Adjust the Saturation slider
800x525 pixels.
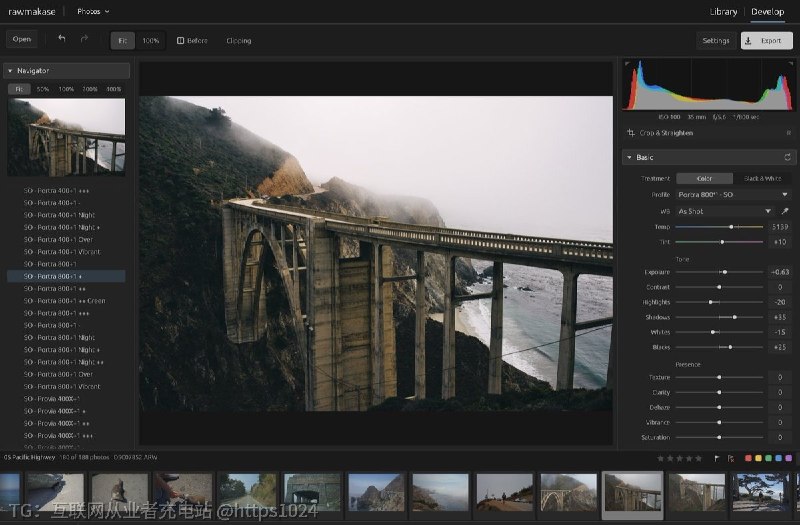tap(719, 437)
